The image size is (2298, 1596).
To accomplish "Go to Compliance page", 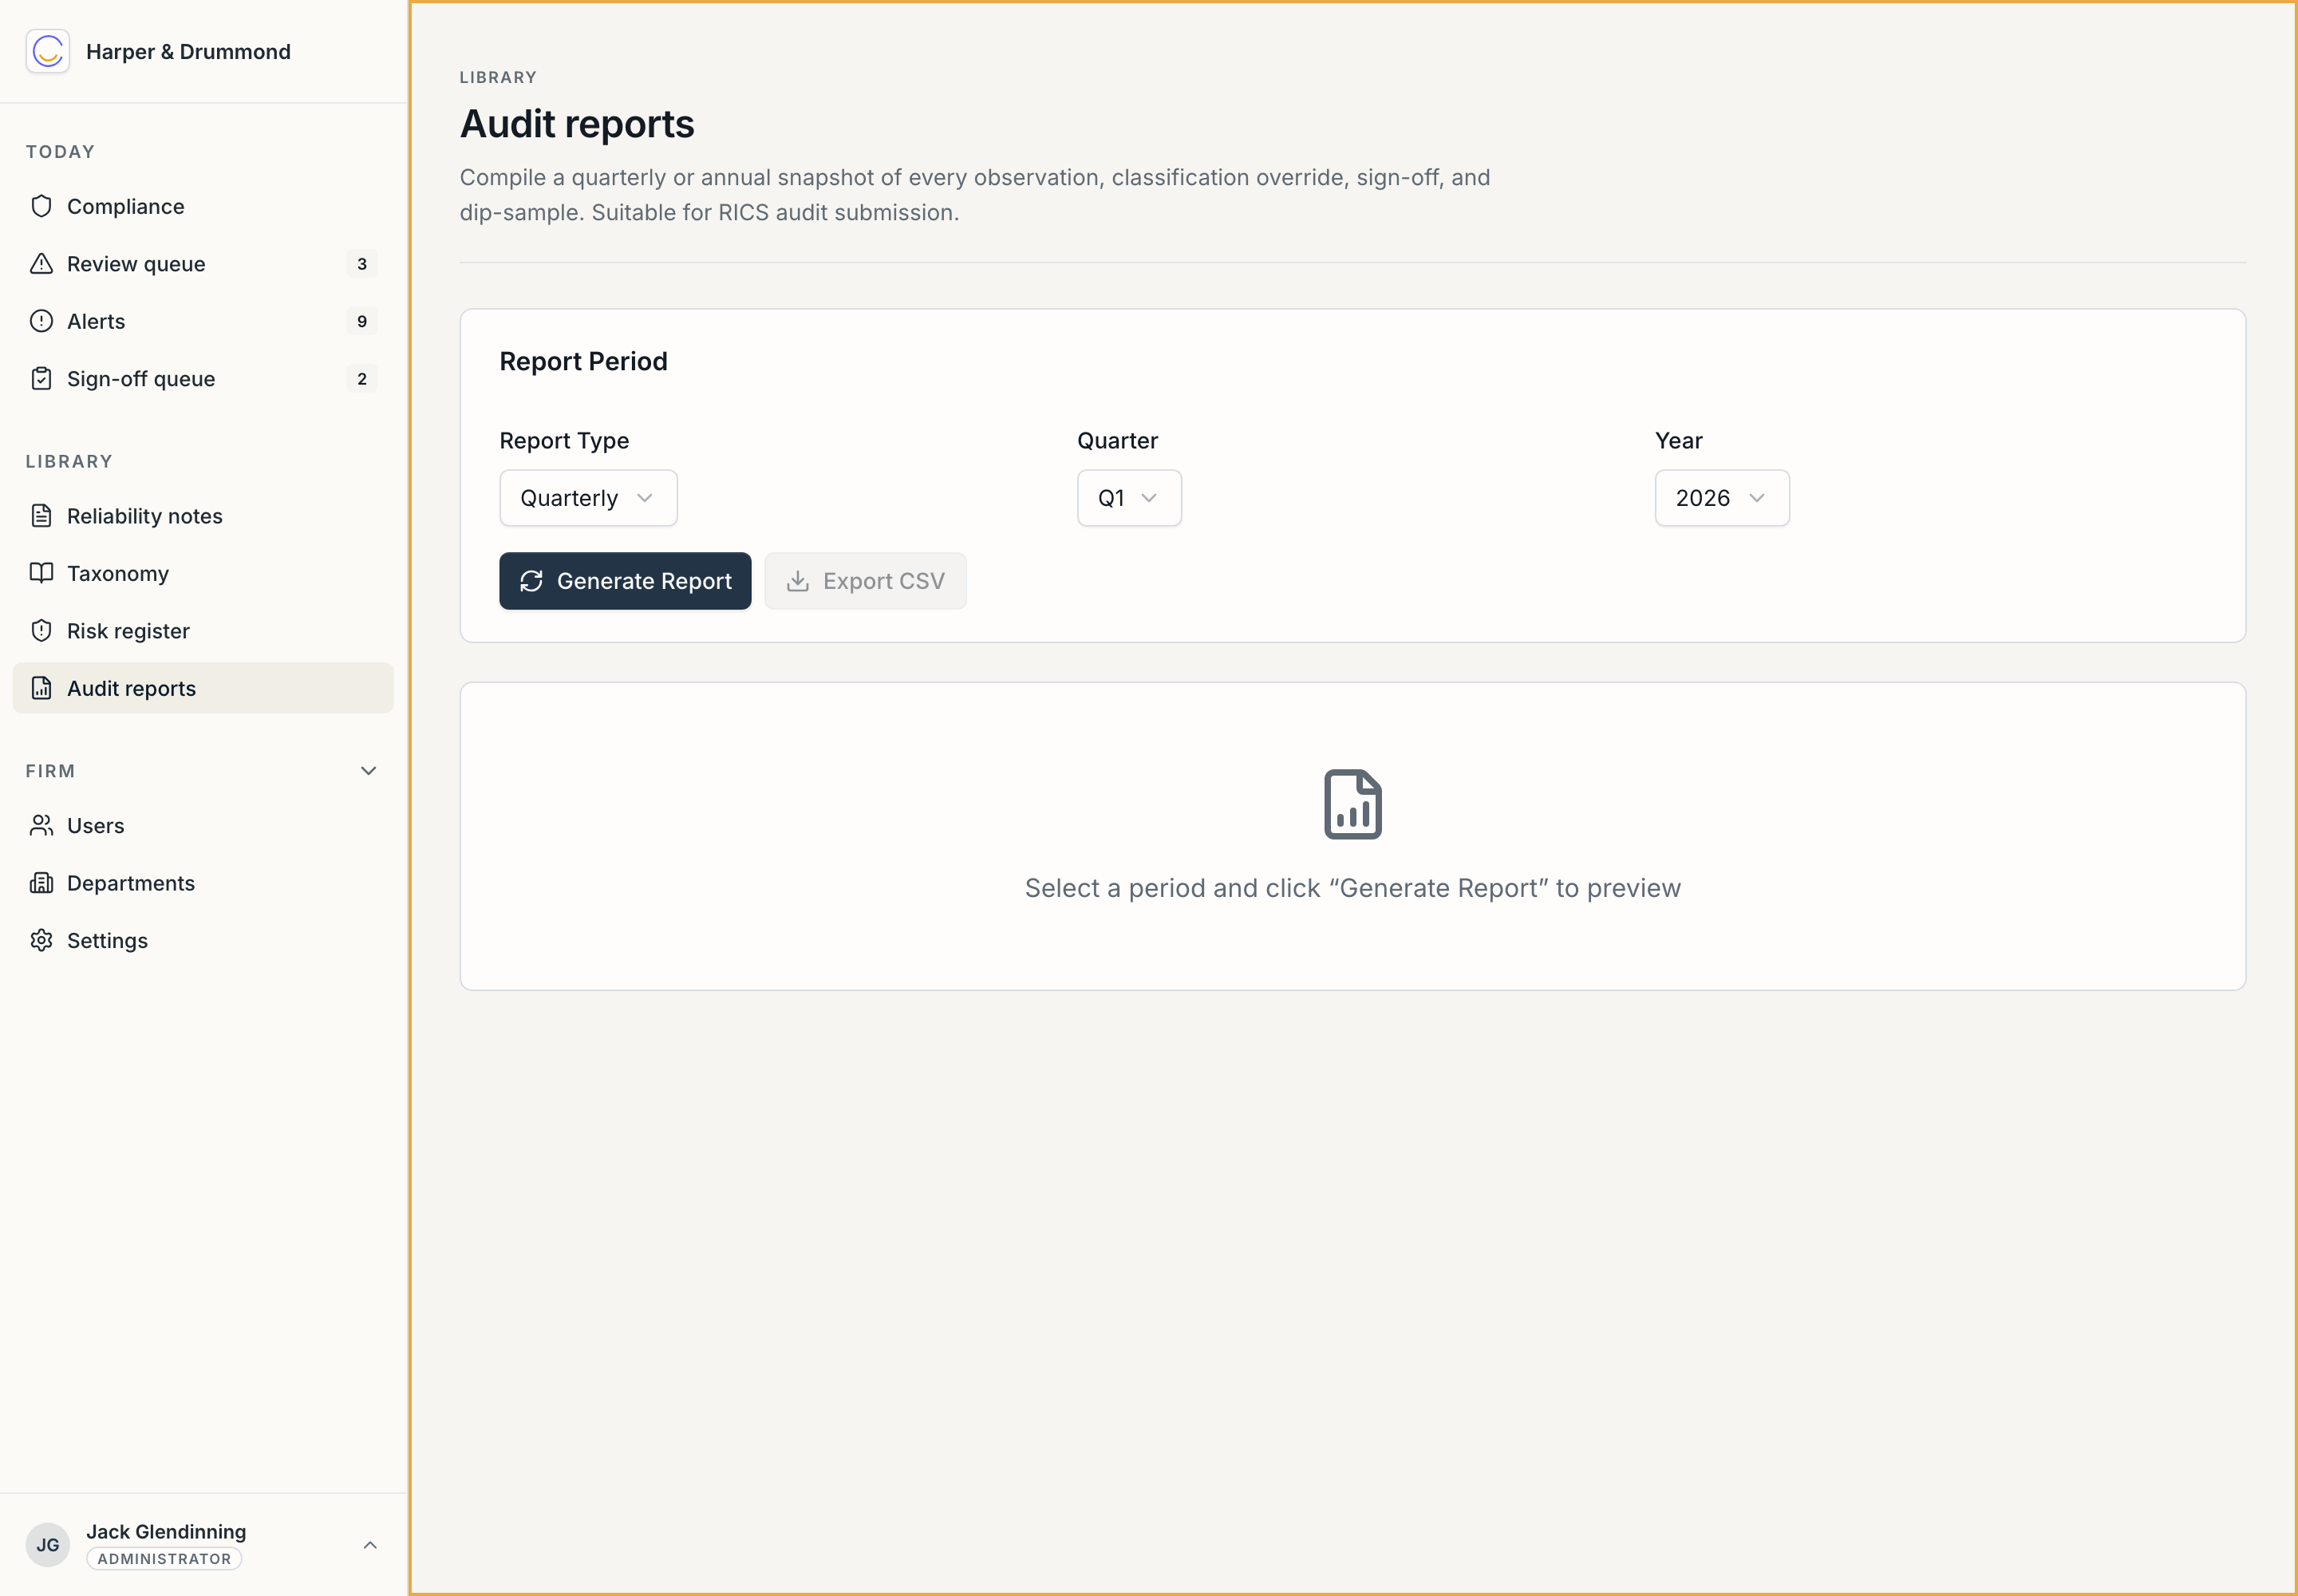I will click(203, 206).
